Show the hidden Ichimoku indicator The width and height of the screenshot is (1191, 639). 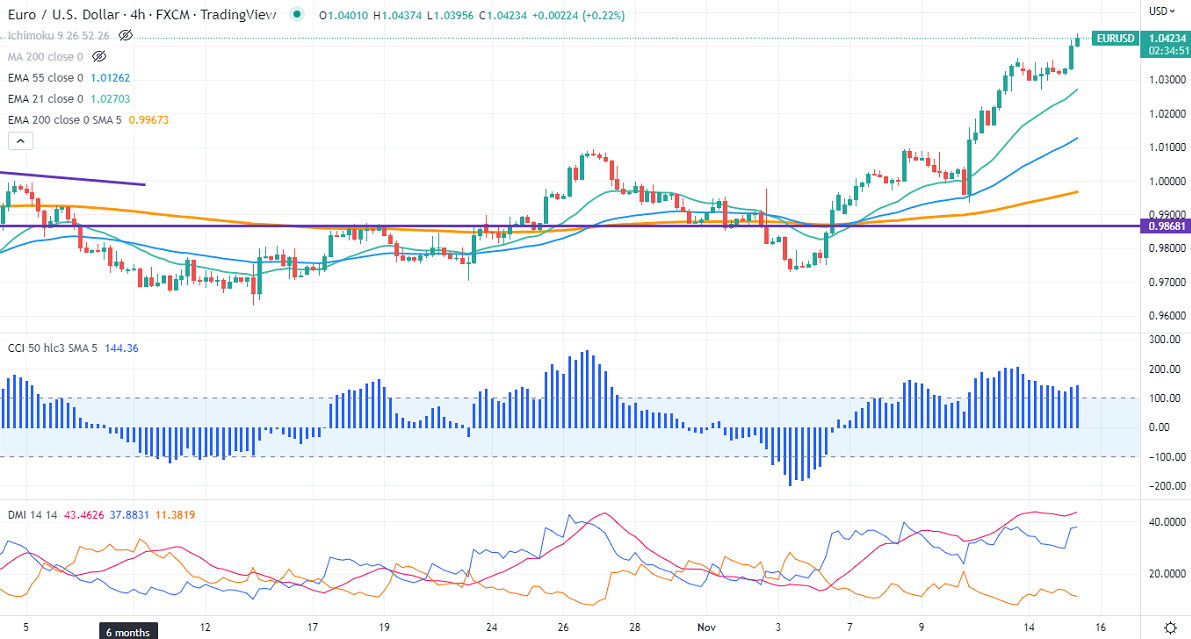(x=126, y=35)
